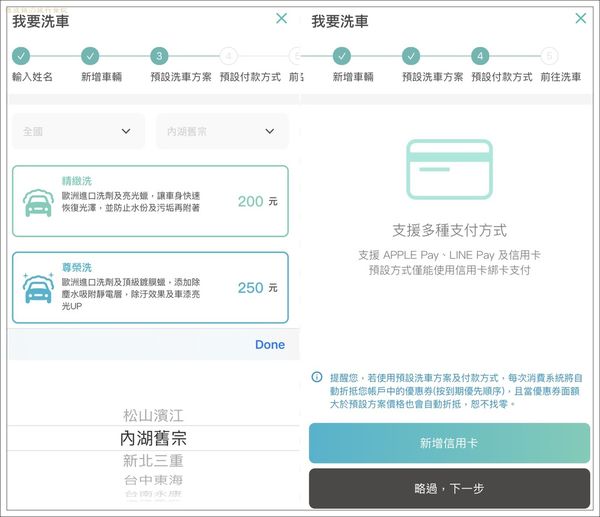The height and width of the screenshot is (517, 600).
Task: Choose the 尊榮洗 250元 wash plan
Action: (x=150, y=287)
